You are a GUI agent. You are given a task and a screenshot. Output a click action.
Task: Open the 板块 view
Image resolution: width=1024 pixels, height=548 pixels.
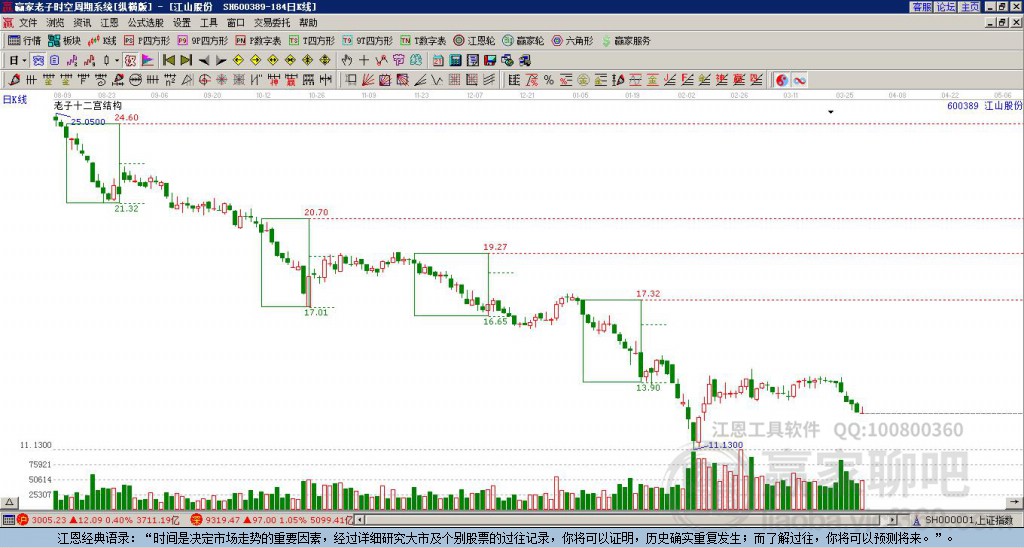64,40
